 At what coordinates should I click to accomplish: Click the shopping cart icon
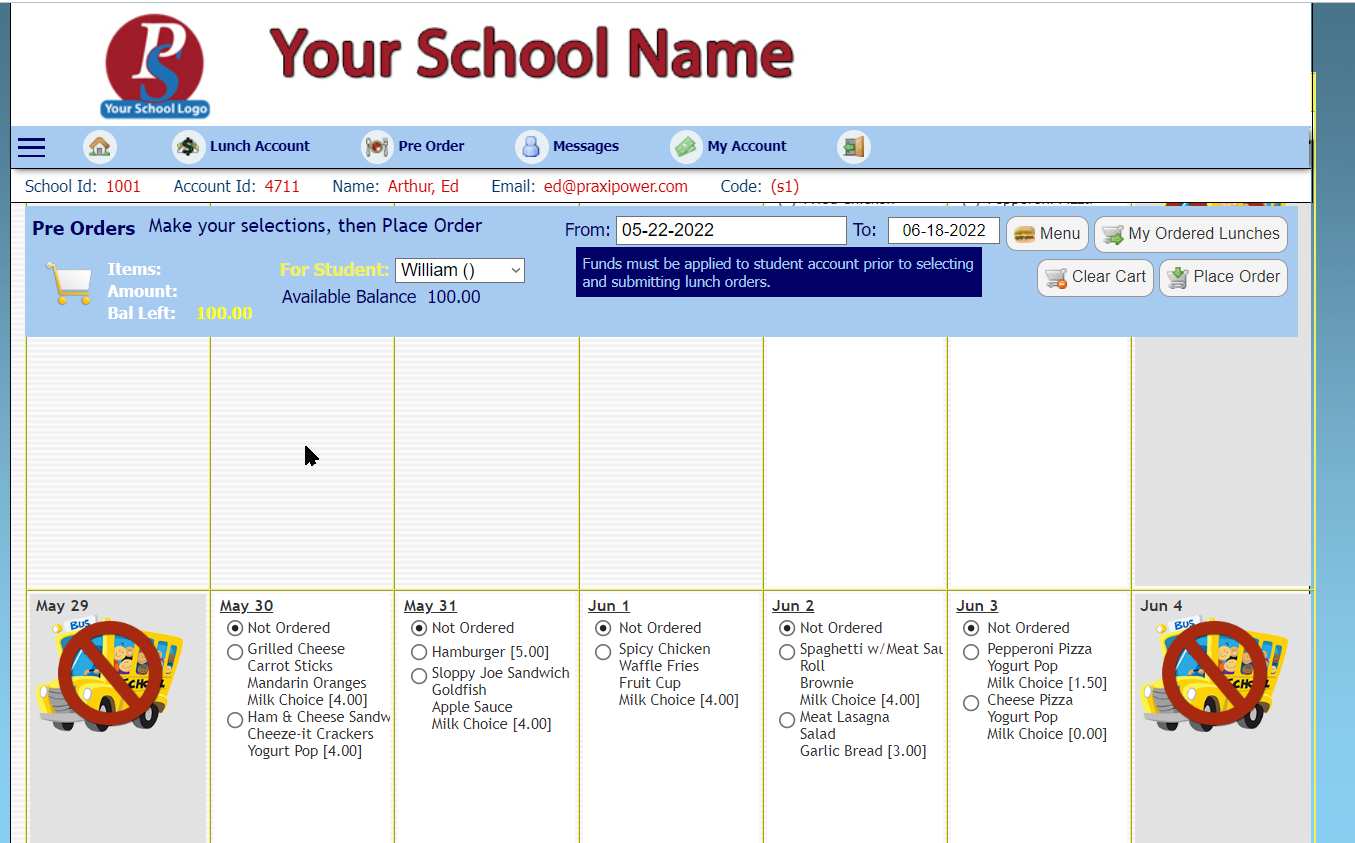(x=68, y=282)
